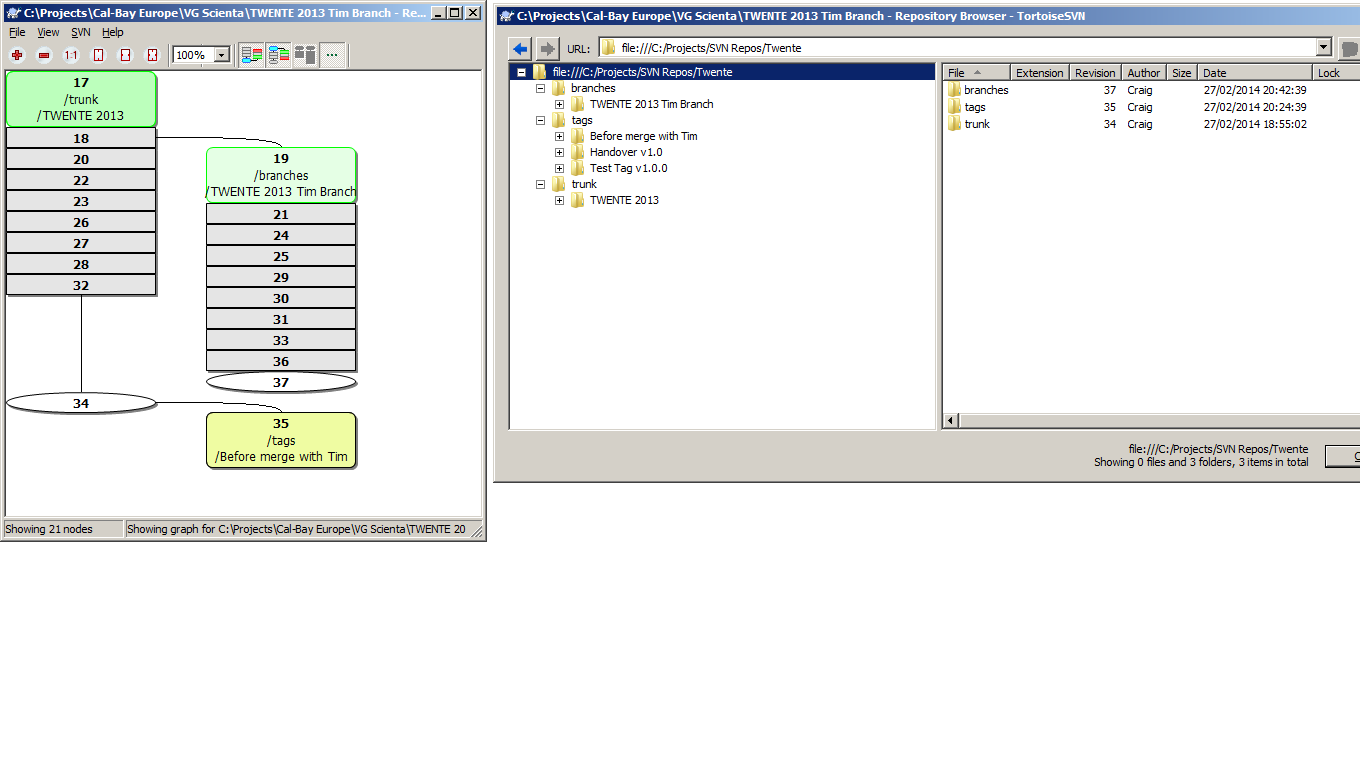Image resolution: width=1360 pixels, height=775 pixels.
Task: Click the Before merge with Tim folder icon
Action: pyautogui.click(x=578, y=136)
